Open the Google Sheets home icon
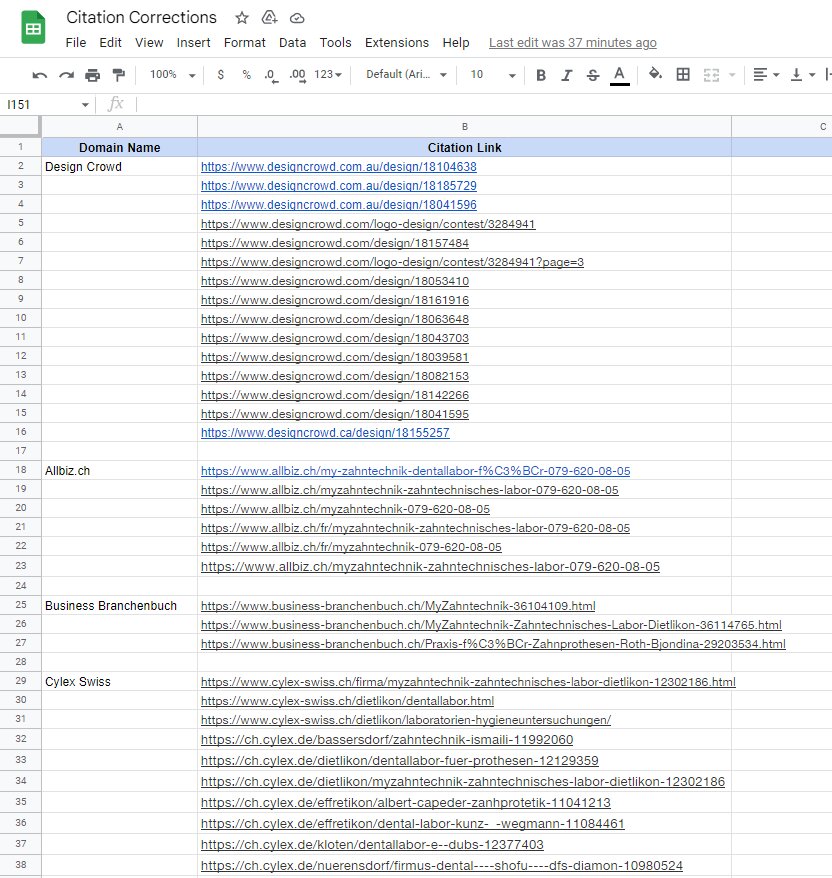Image resolution: width=832 pixels, height=878 pixels. coord(33,28)
